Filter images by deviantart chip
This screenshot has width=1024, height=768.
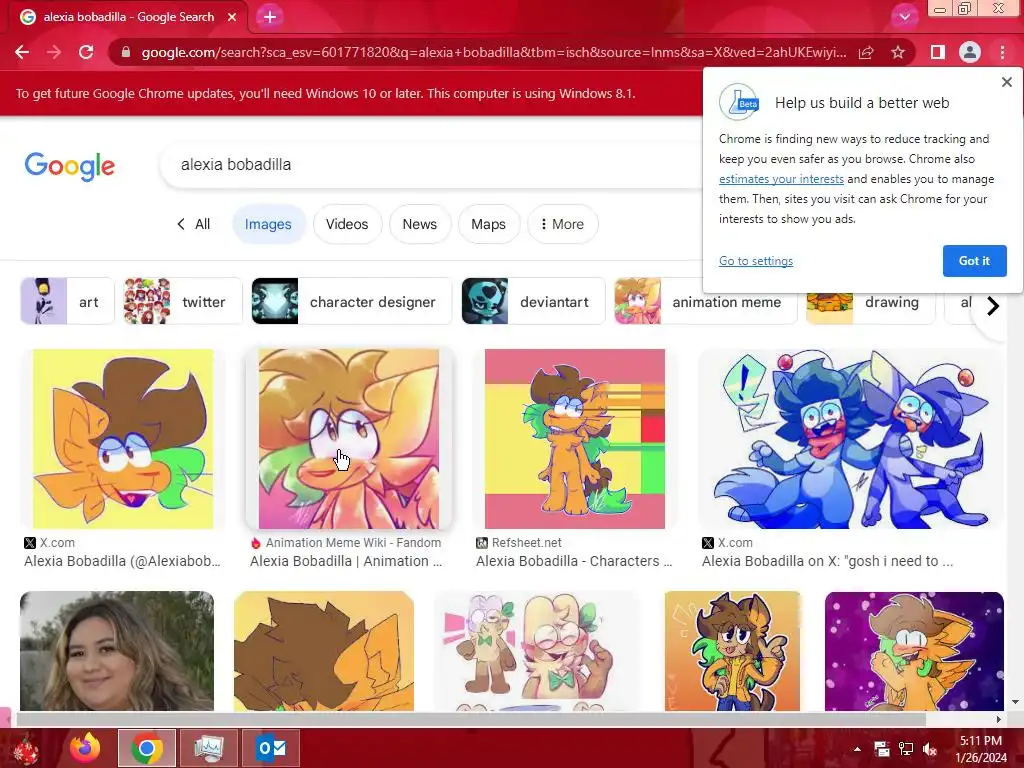(x=533, y=301)
